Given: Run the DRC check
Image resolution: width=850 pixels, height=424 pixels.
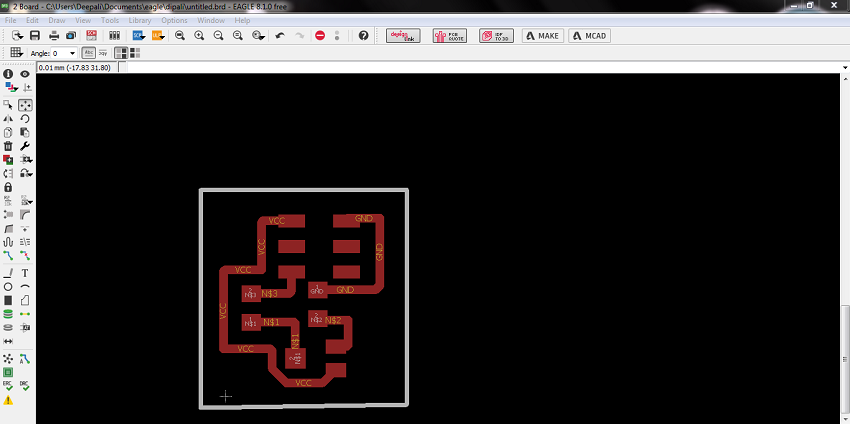Looking at the screenshot, I should 25,386.
